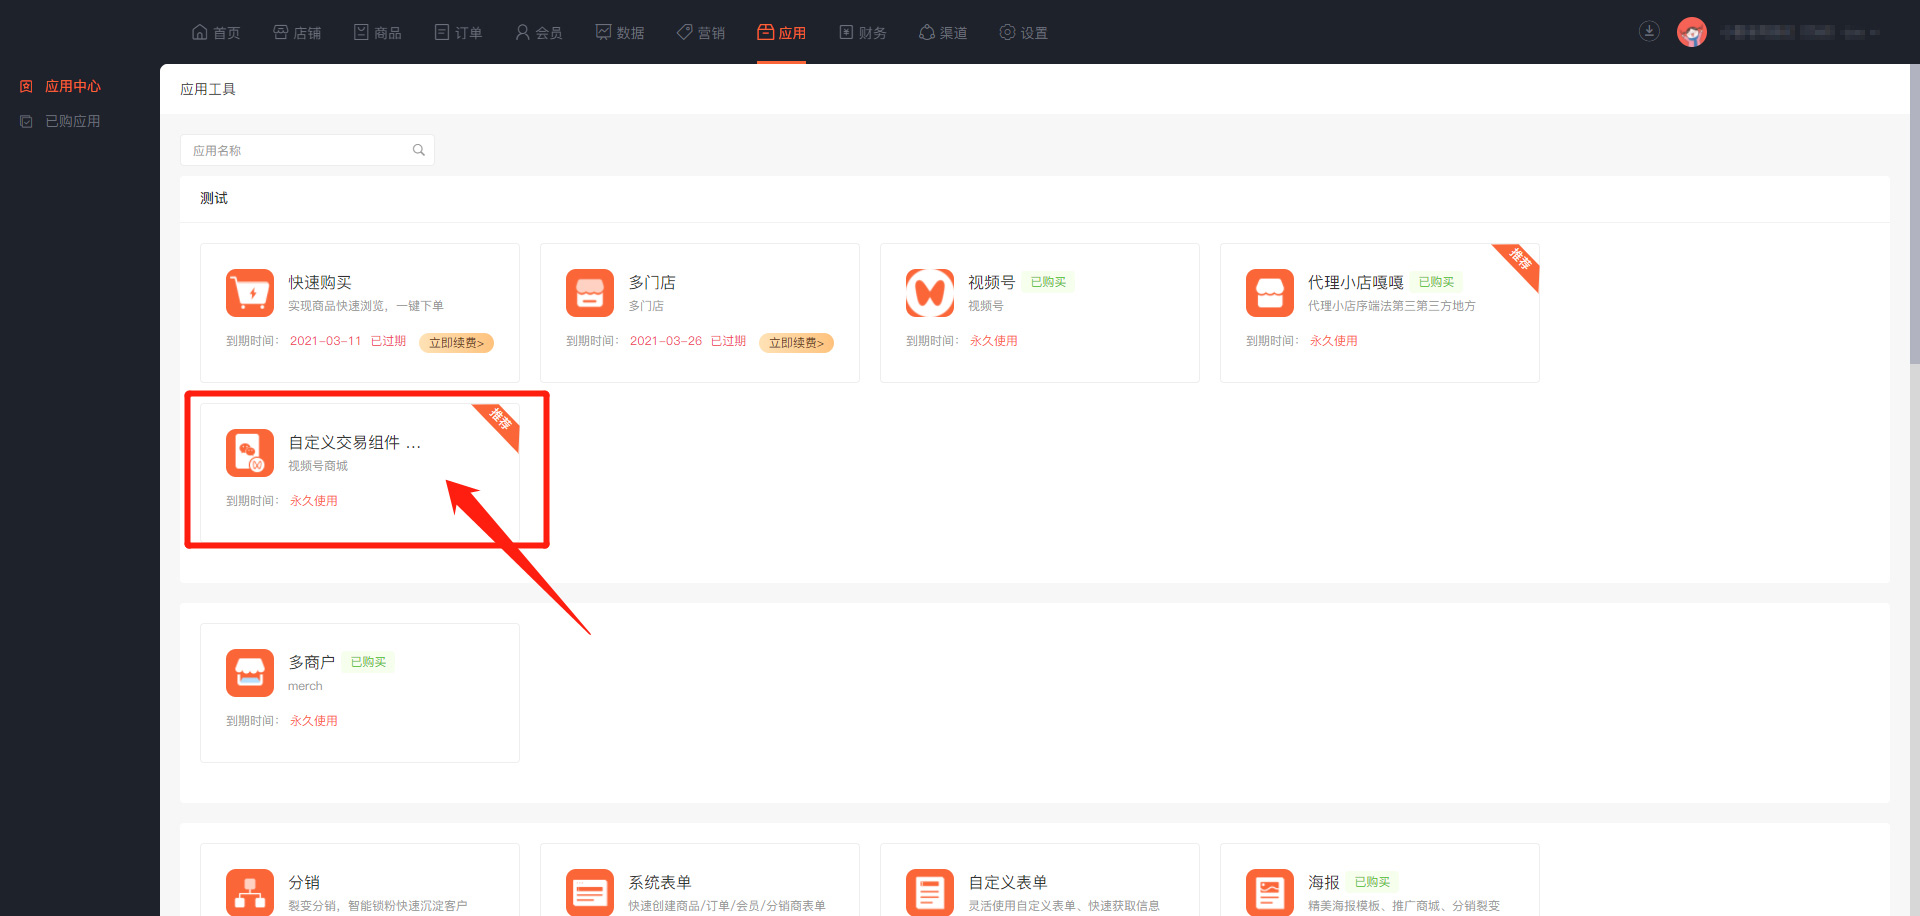Open the 自定义交易组件 app icon
This screenshot has width=1920, height=916.
249,453
